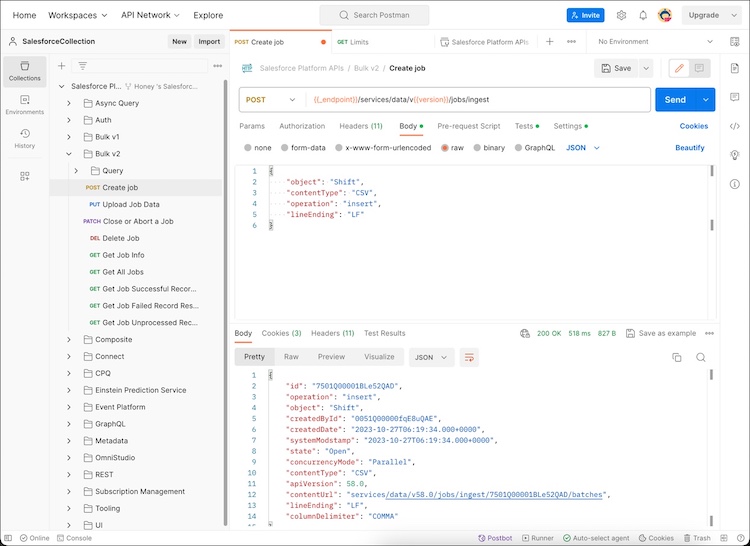Open the response JSON format dropdown
750x546 pixels.
click(x=431, y=357)
